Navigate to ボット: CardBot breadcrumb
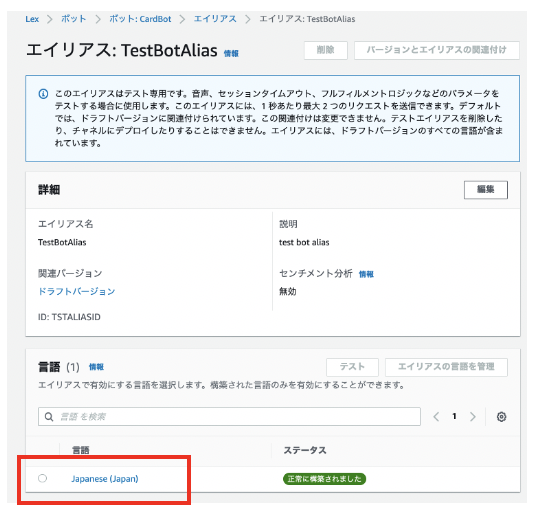This screenshot has width=536, height=522. tap(140, 19)
